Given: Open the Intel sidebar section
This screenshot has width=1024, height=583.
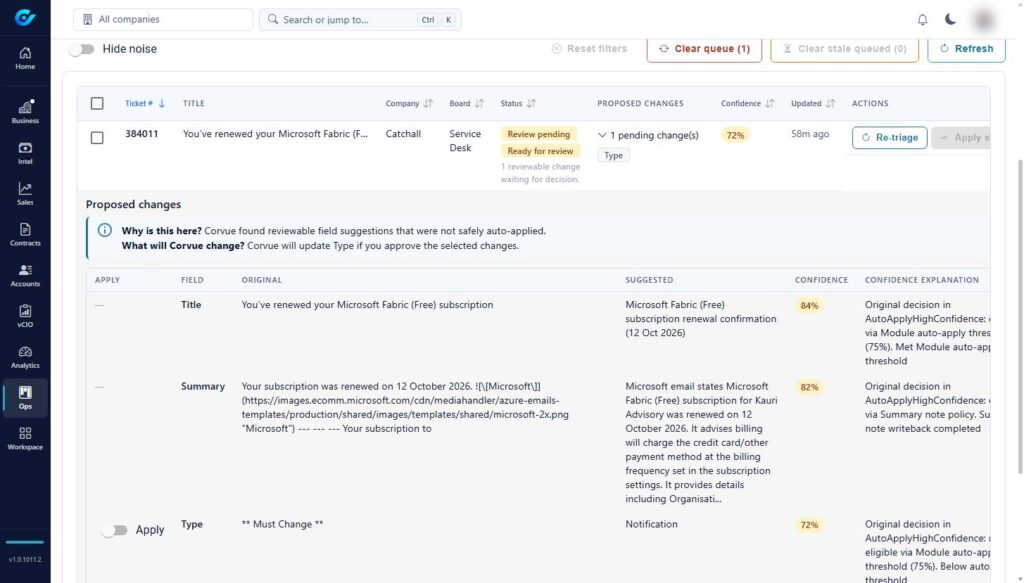Looking at the screenshot, I should (25, 153).
